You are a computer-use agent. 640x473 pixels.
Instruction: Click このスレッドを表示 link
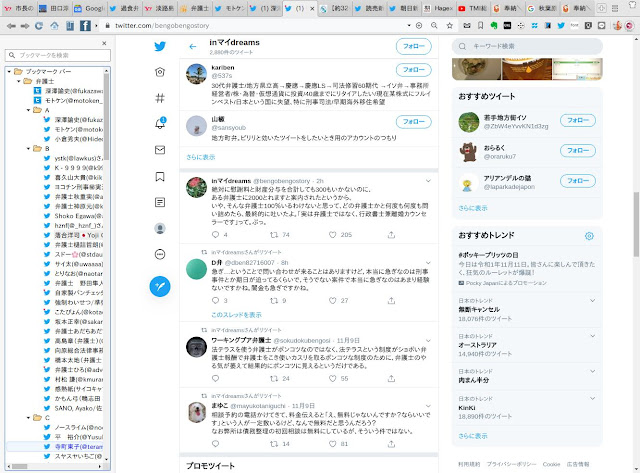click(x=236, y=315)
